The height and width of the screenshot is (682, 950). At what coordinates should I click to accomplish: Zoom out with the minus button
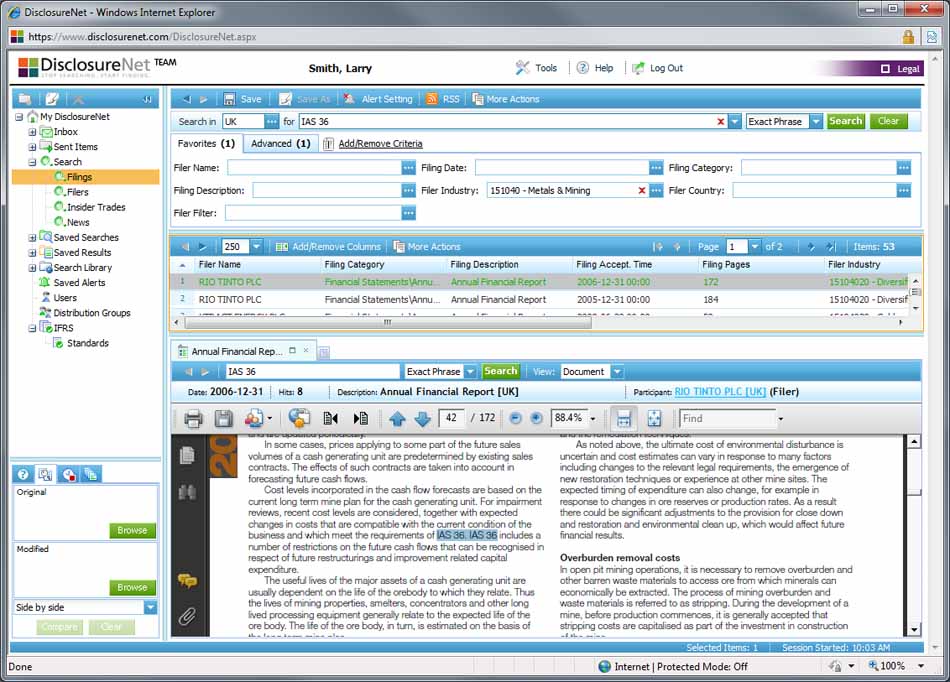tap(515, 418)
